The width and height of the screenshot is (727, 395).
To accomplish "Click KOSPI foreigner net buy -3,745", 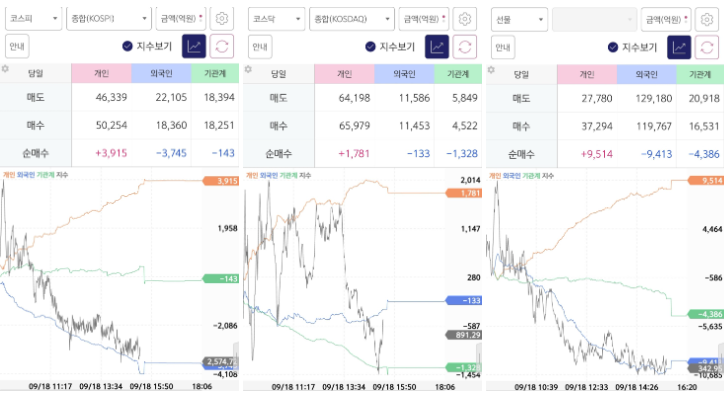I will pos(171,153).
